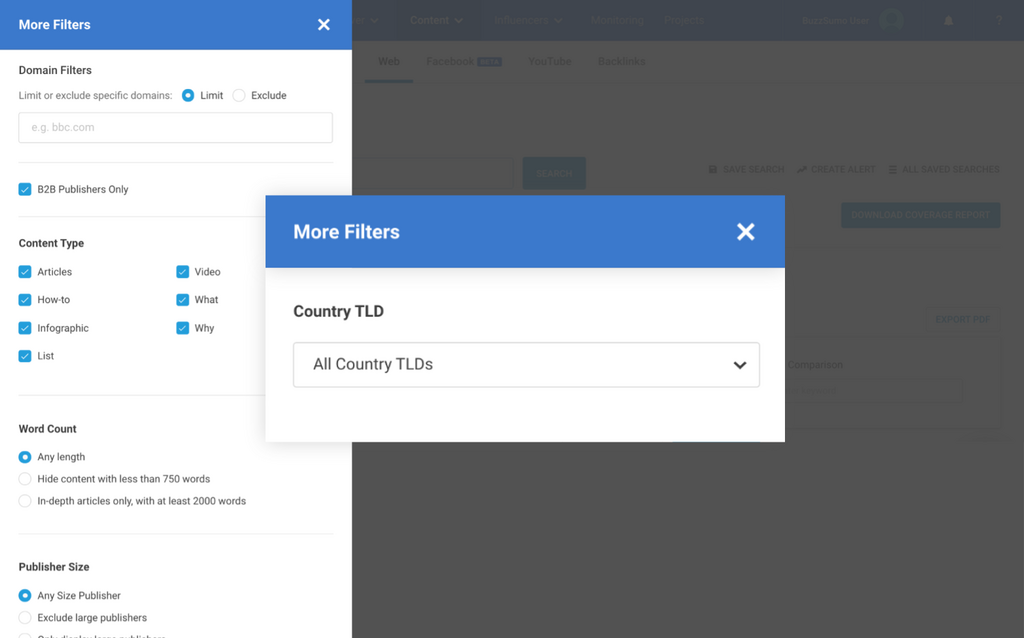Viewport: 1024px width, 638px height.
Task: Click the All Saved Searches list icon
Action: point(893,170)
